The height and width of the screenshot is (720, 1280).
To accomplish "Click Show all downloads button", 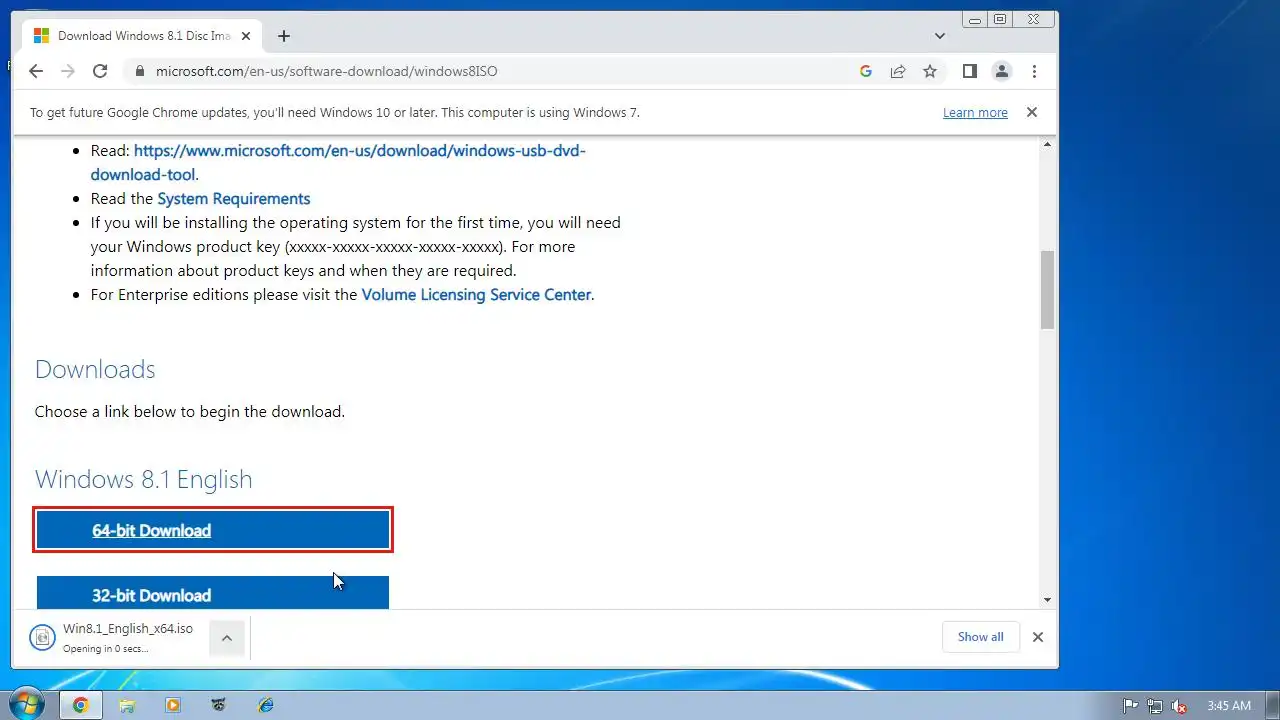I will (980, 637).
